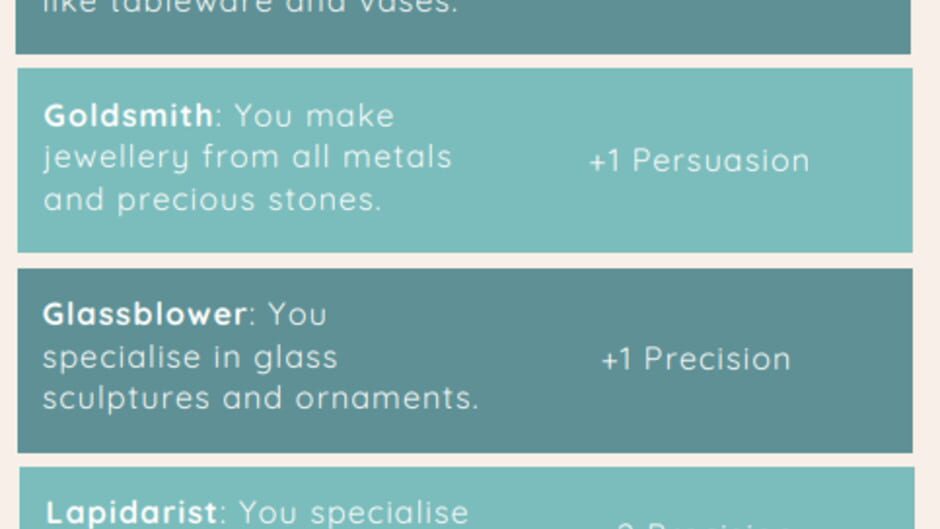Viewport: 940px width, 529px height.
Task: Click the cream gap between Goldsmith and Glassblower rows
Action: (x=465, y=260)
